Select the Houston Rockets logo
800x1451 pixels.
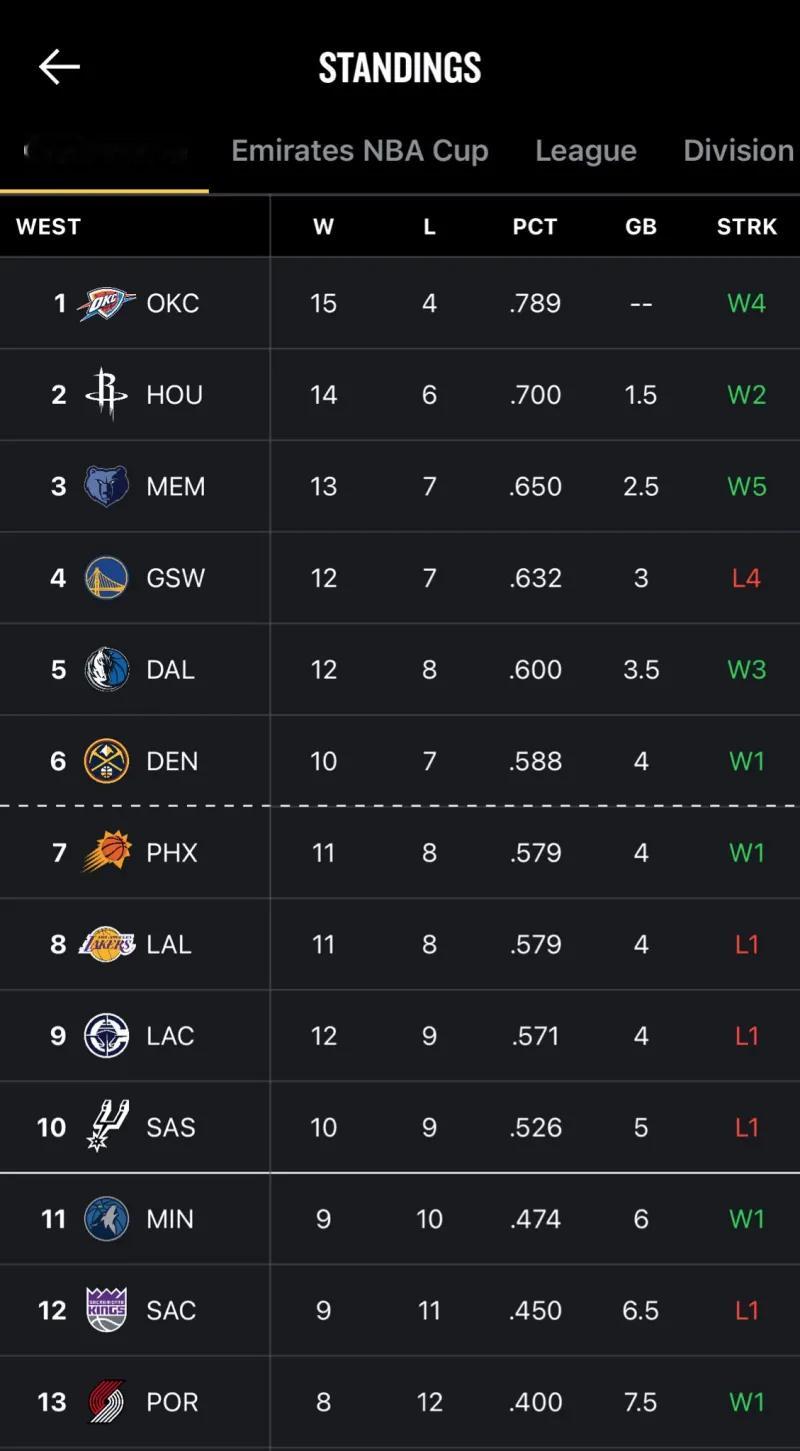107,394
